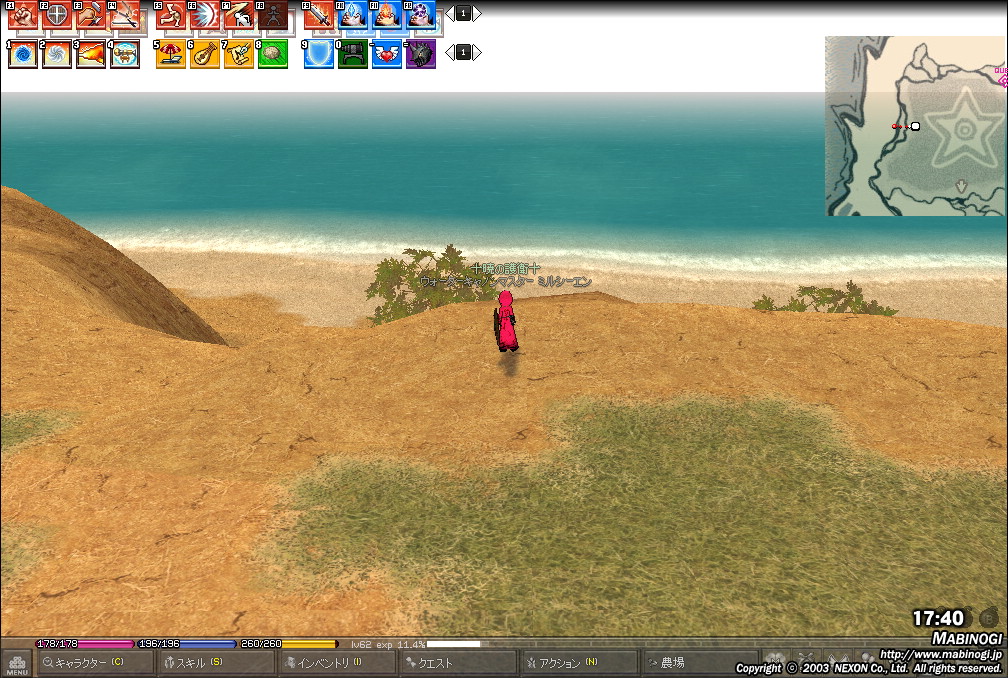This screenshot has width=1008, height=678.
Task: Use the beach parasol chair icon in slot 5
Action: [x=170, y=54]
